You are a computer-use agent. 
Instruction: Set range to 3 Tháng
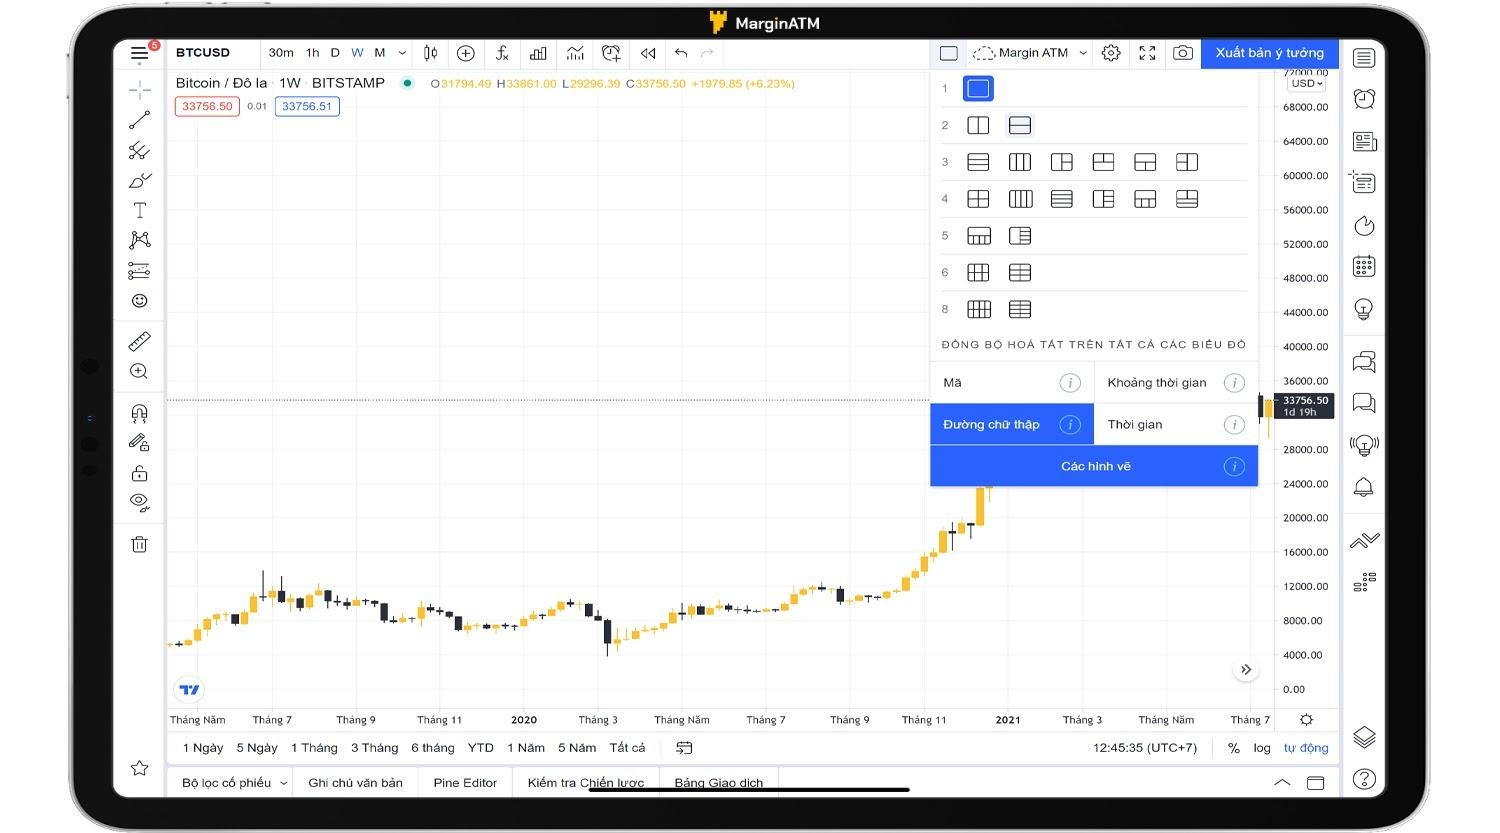click(375, 748)
